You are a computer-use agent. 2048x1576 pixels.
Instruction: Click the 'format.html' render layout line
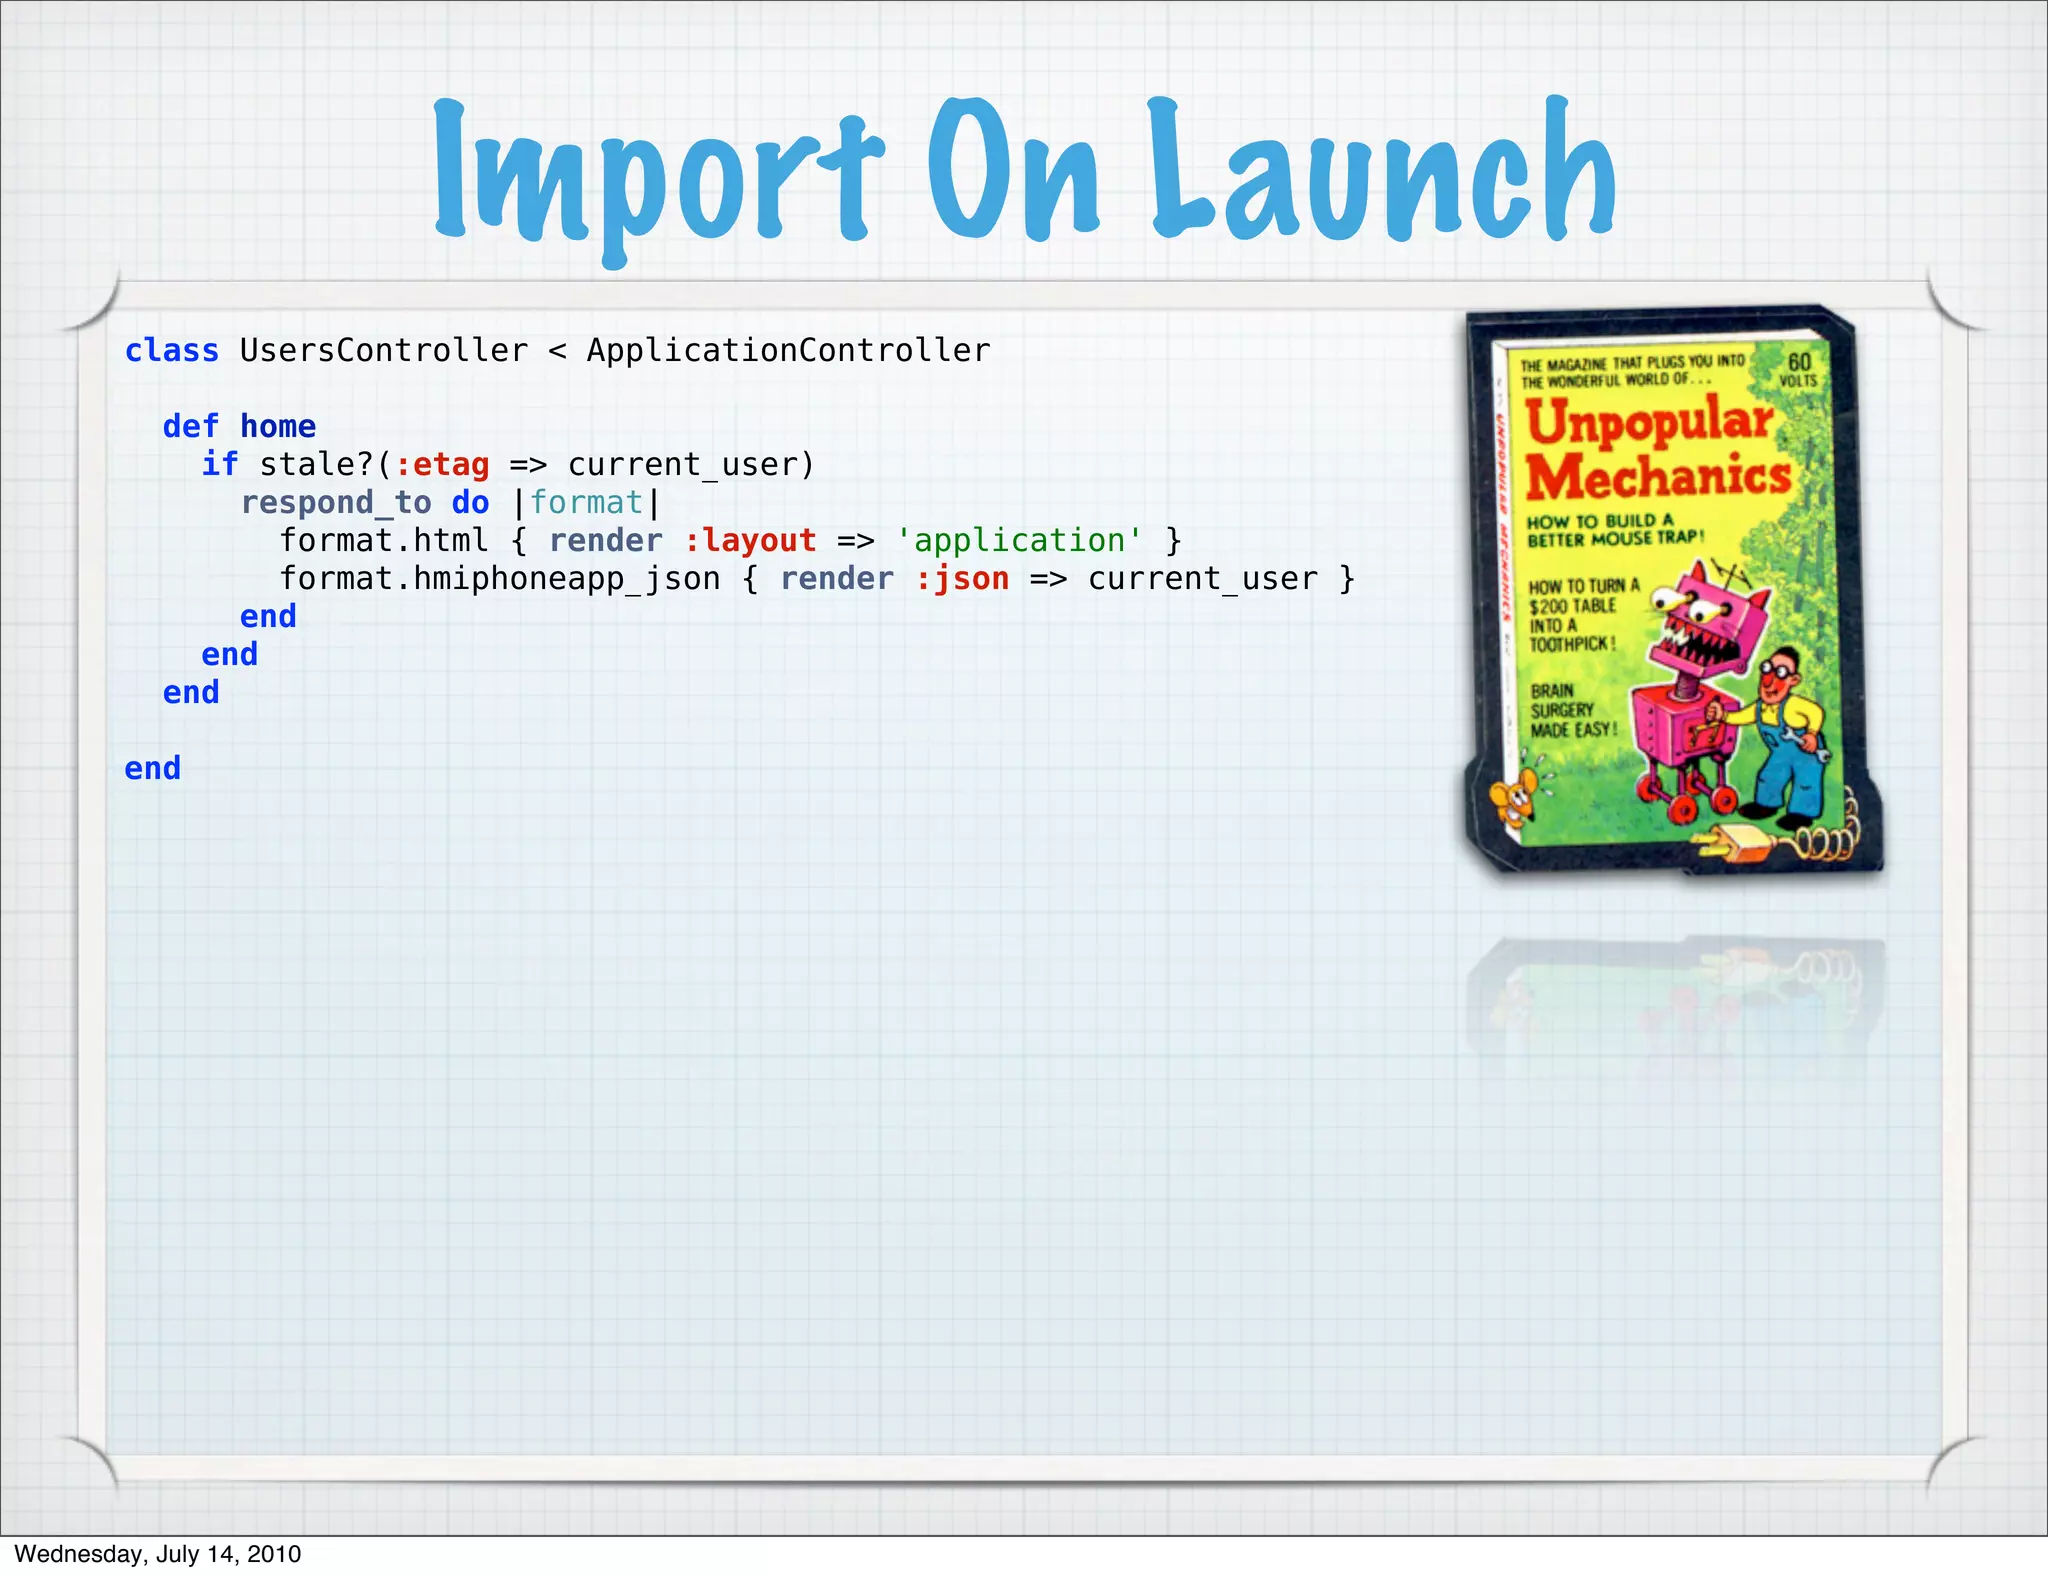(731, 541)
